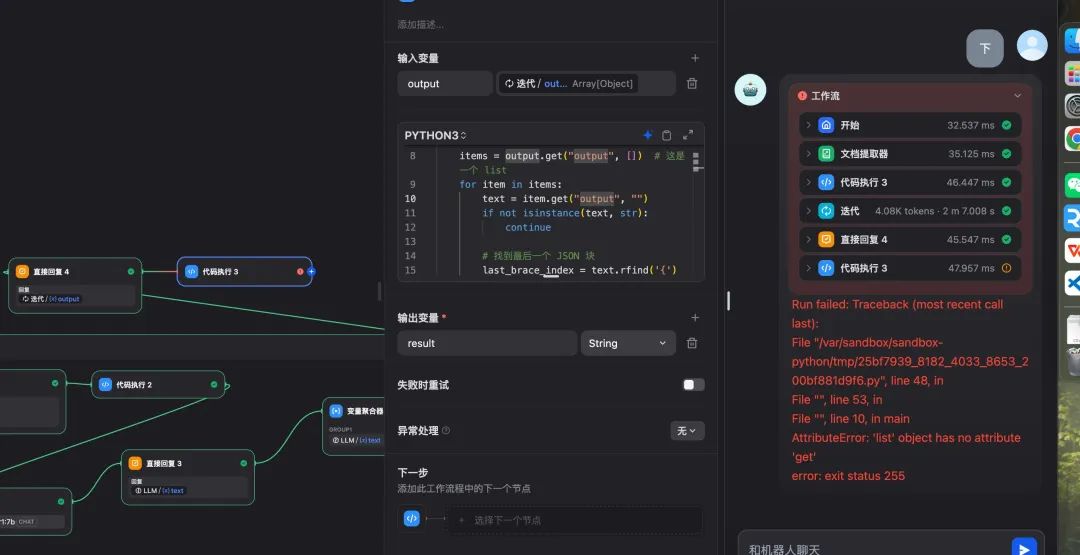
Task: Click the green check on 开始 row
Action: coord(1006,125)
